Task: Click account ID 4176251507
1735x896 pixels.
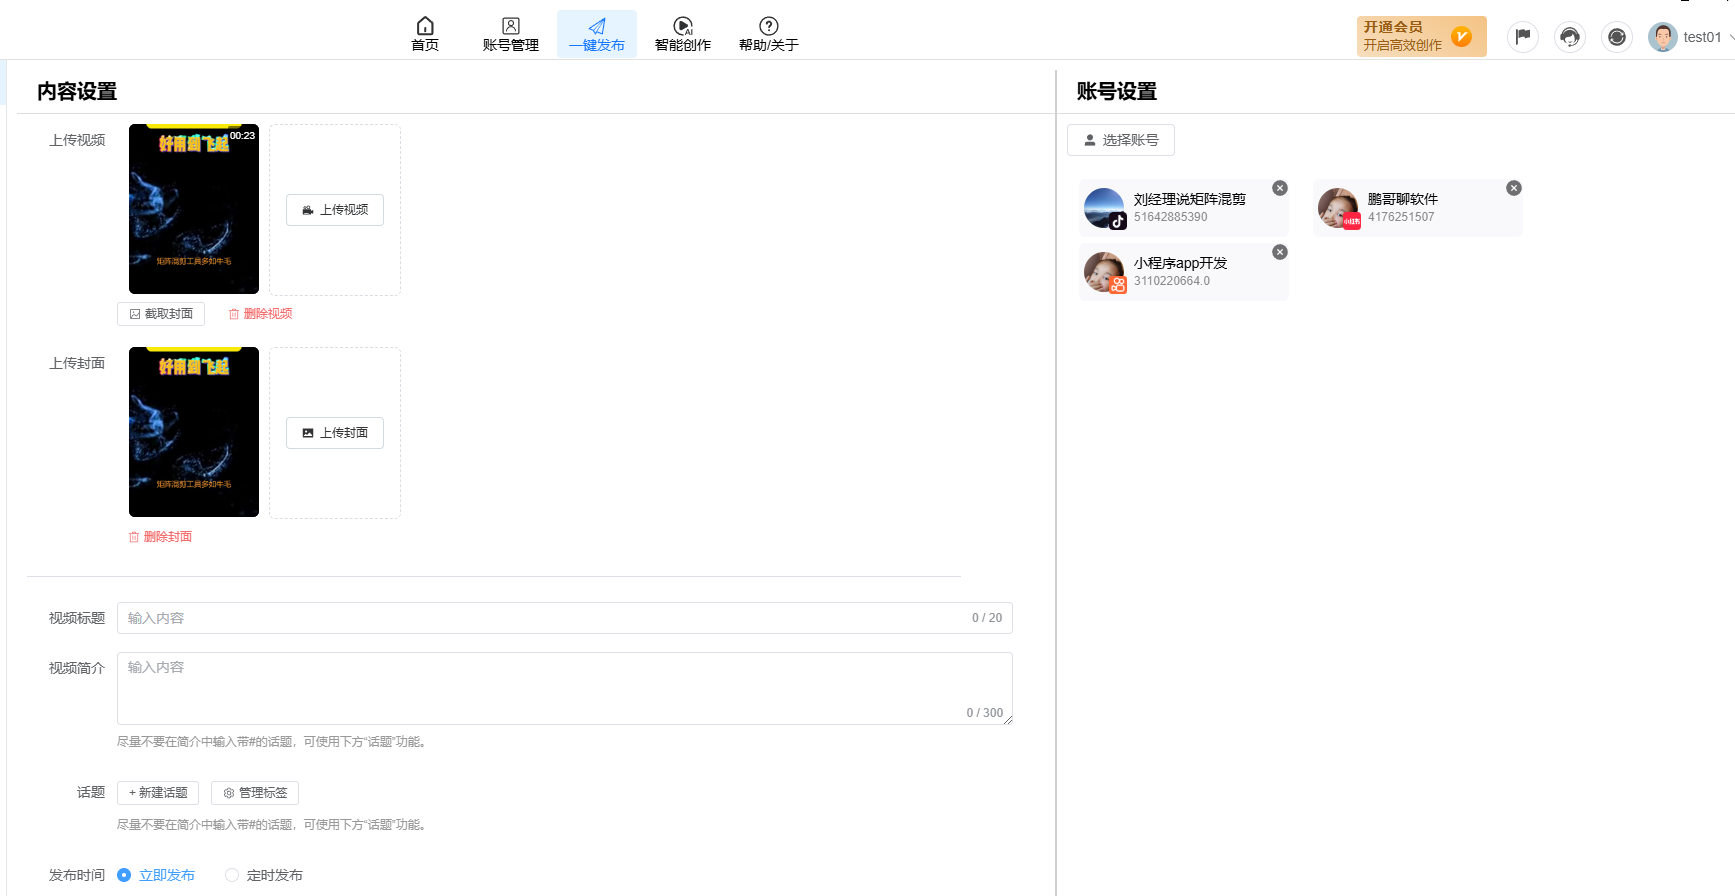Action: [x=1401, y=217]
